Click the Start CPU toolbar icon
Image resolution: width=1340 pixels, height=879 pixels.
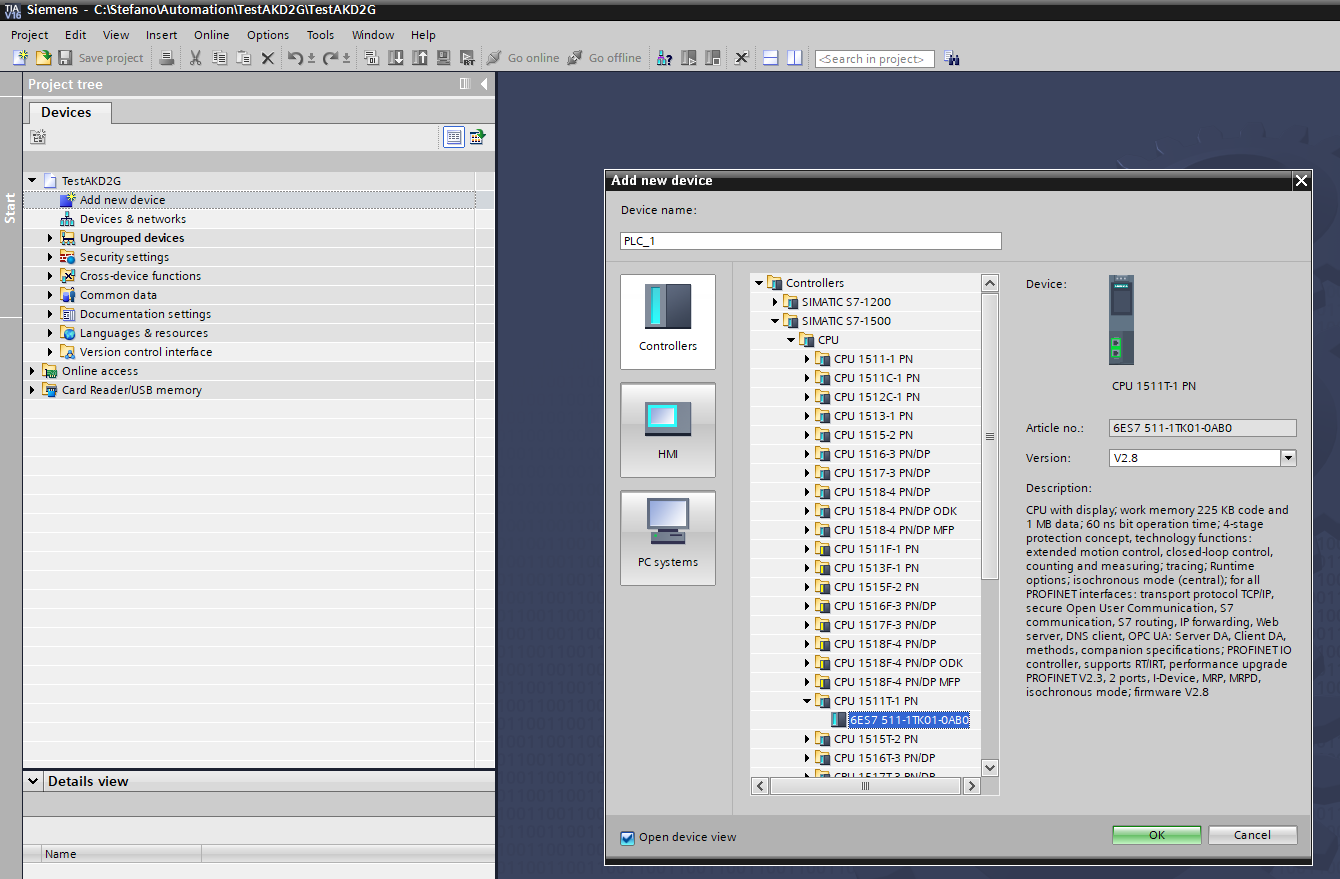tap(689, 58)
